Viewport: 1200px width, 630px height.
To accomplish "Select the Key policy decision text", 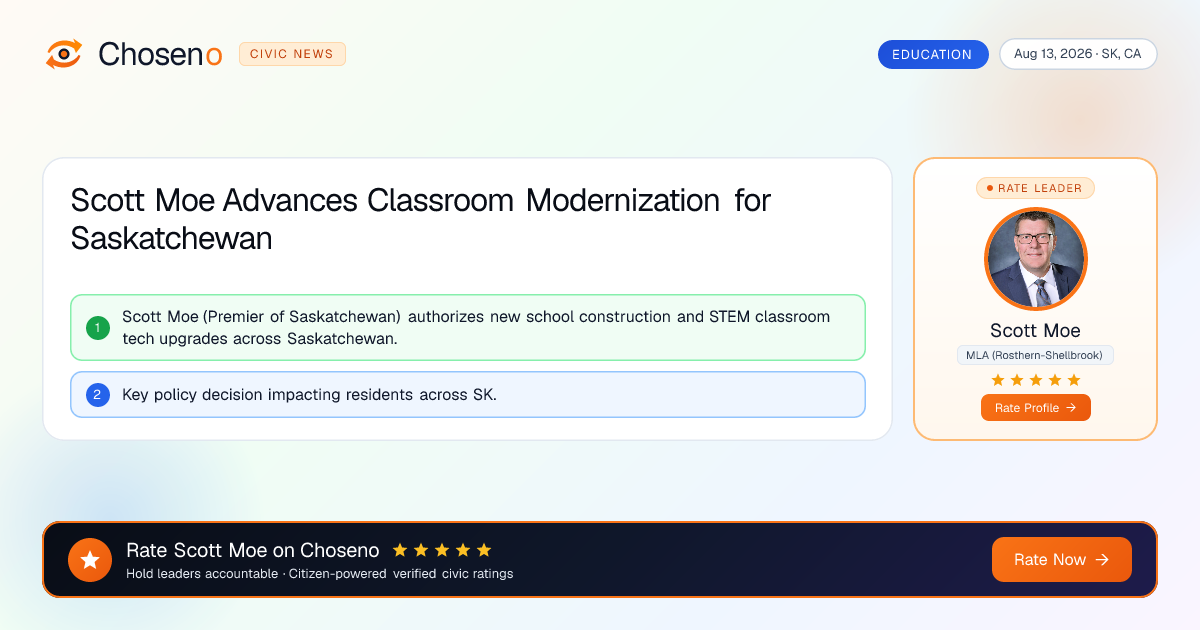I will click(x=309, y=394).
